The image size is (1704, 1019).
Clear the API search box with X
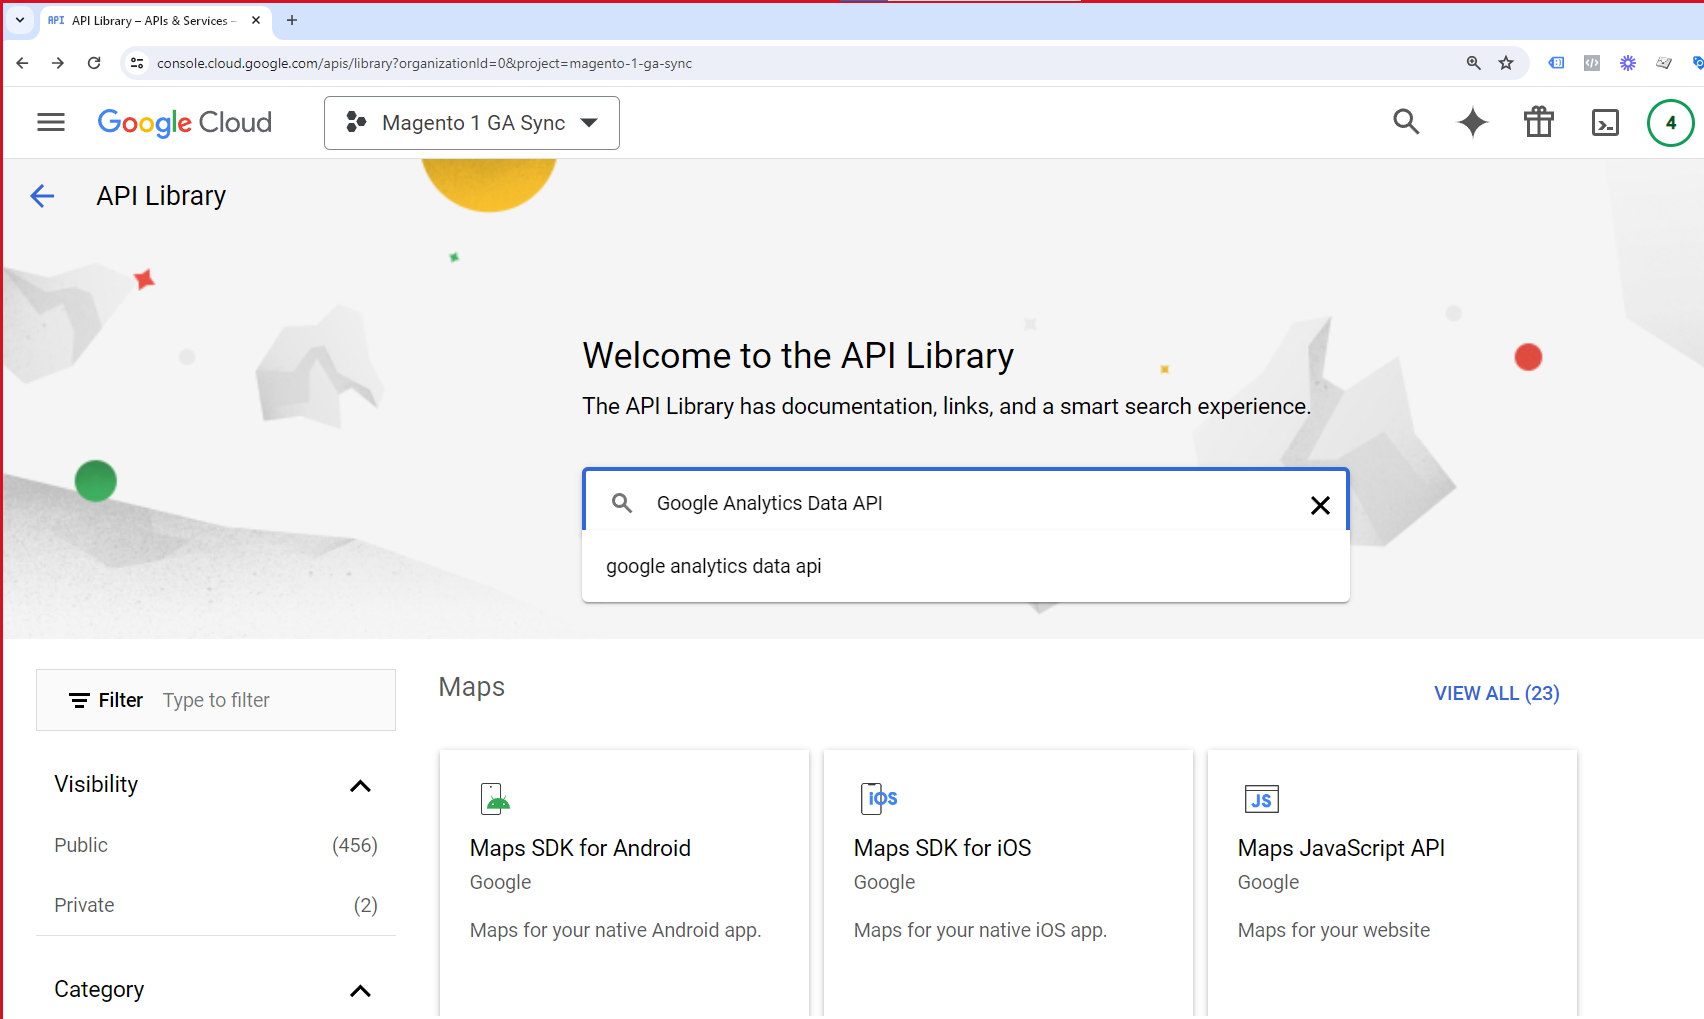click(1320, 505)
